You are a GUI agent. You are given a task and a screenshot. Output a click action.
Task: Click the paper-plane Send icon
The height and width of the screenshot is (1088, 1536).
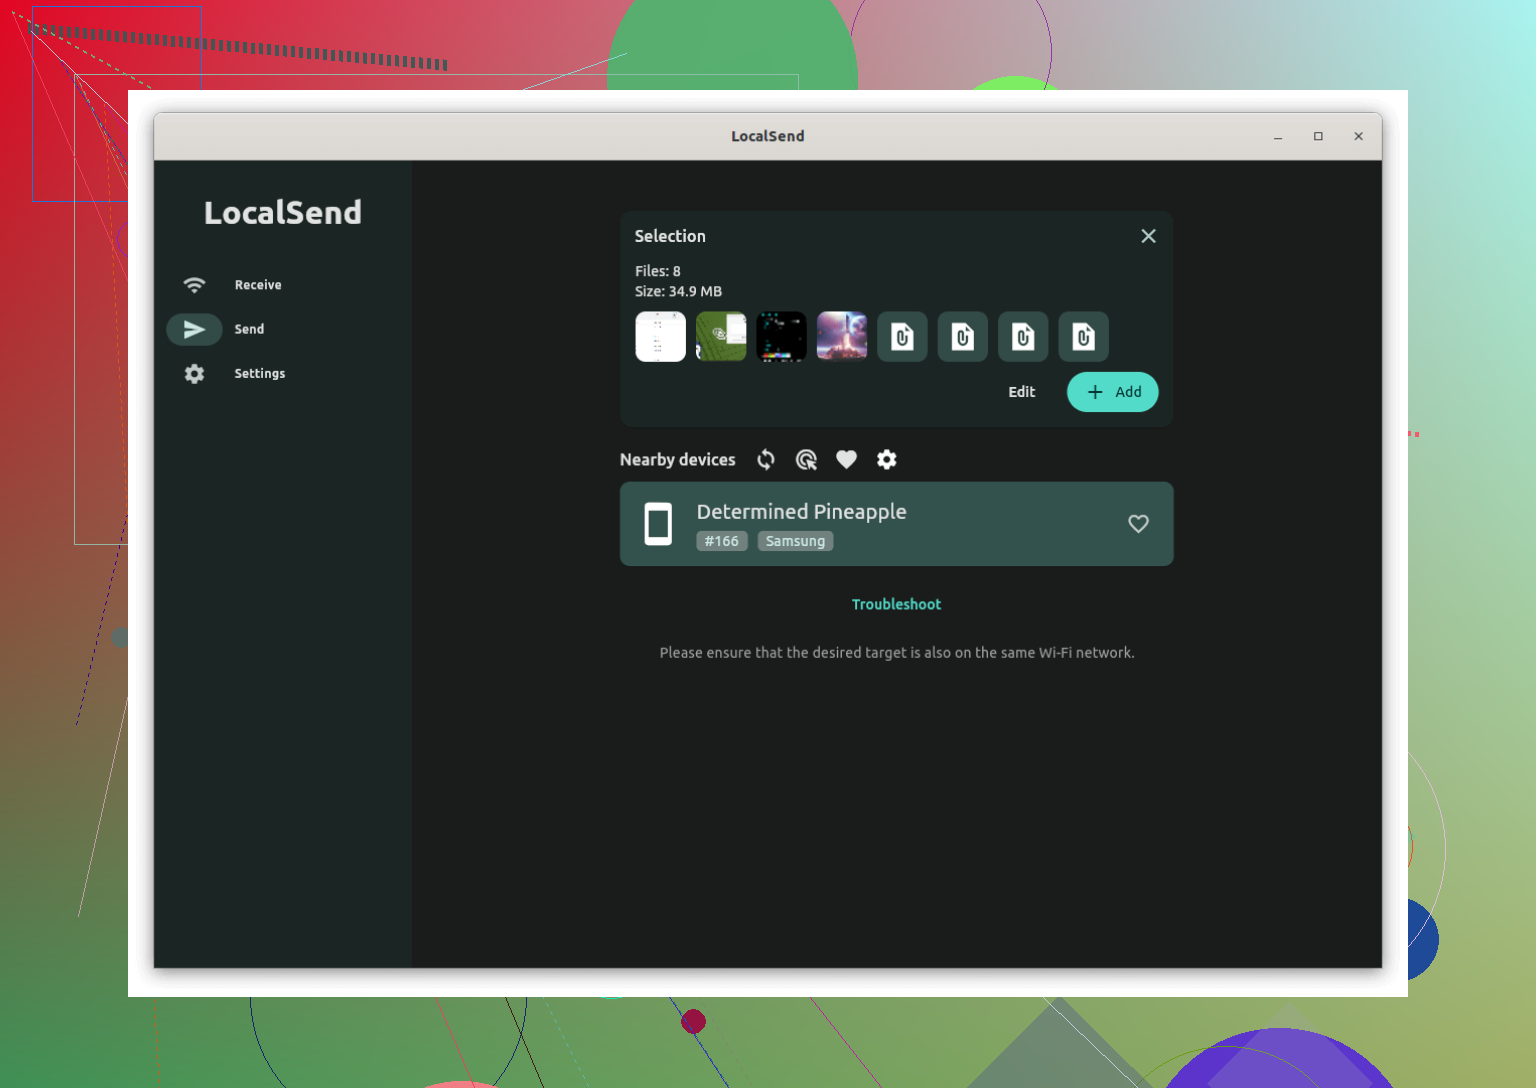[x=194, y=329]
